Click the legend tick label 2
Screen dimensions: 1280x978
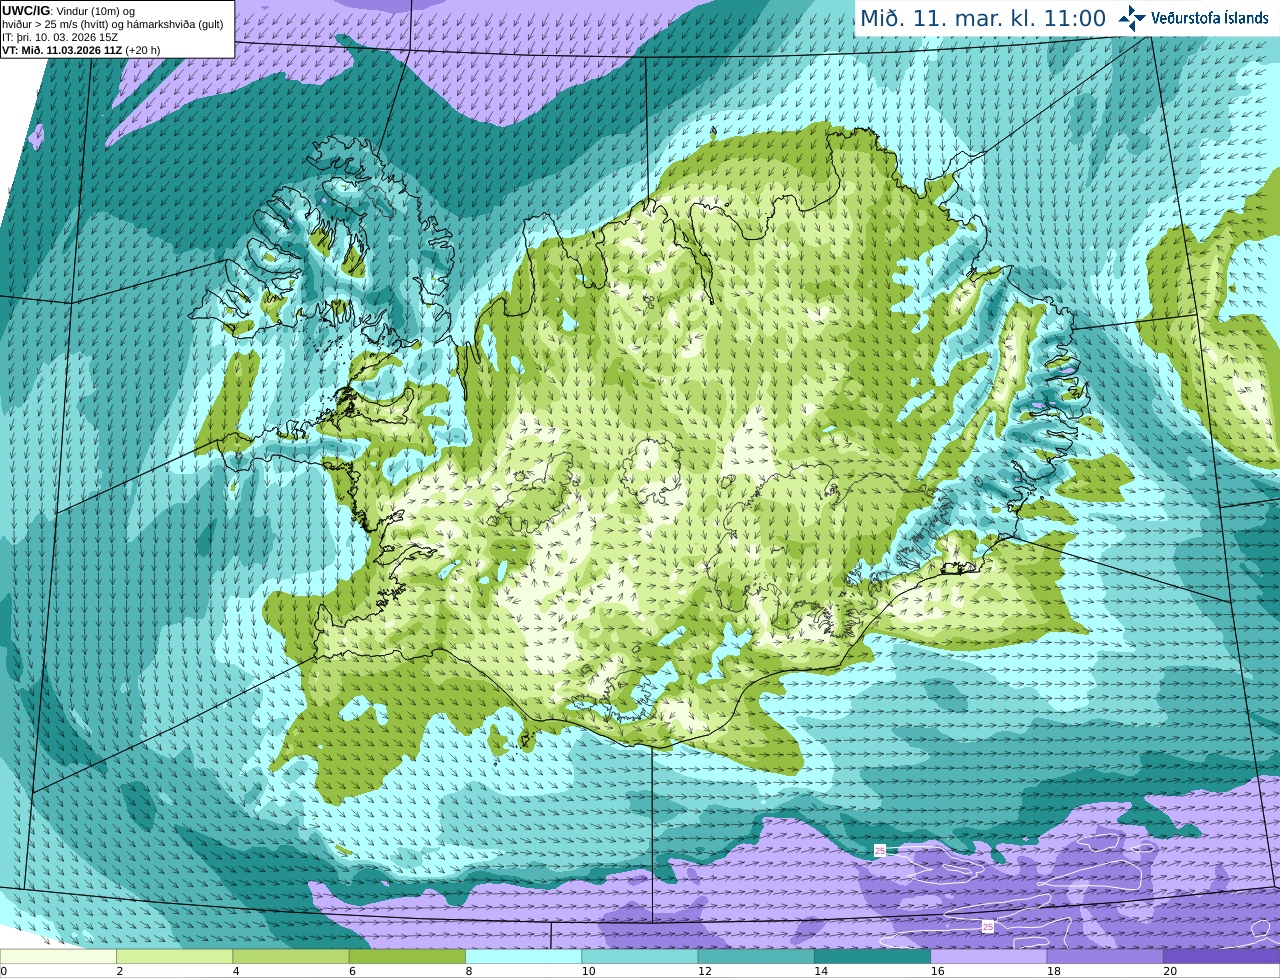[120, 971]
